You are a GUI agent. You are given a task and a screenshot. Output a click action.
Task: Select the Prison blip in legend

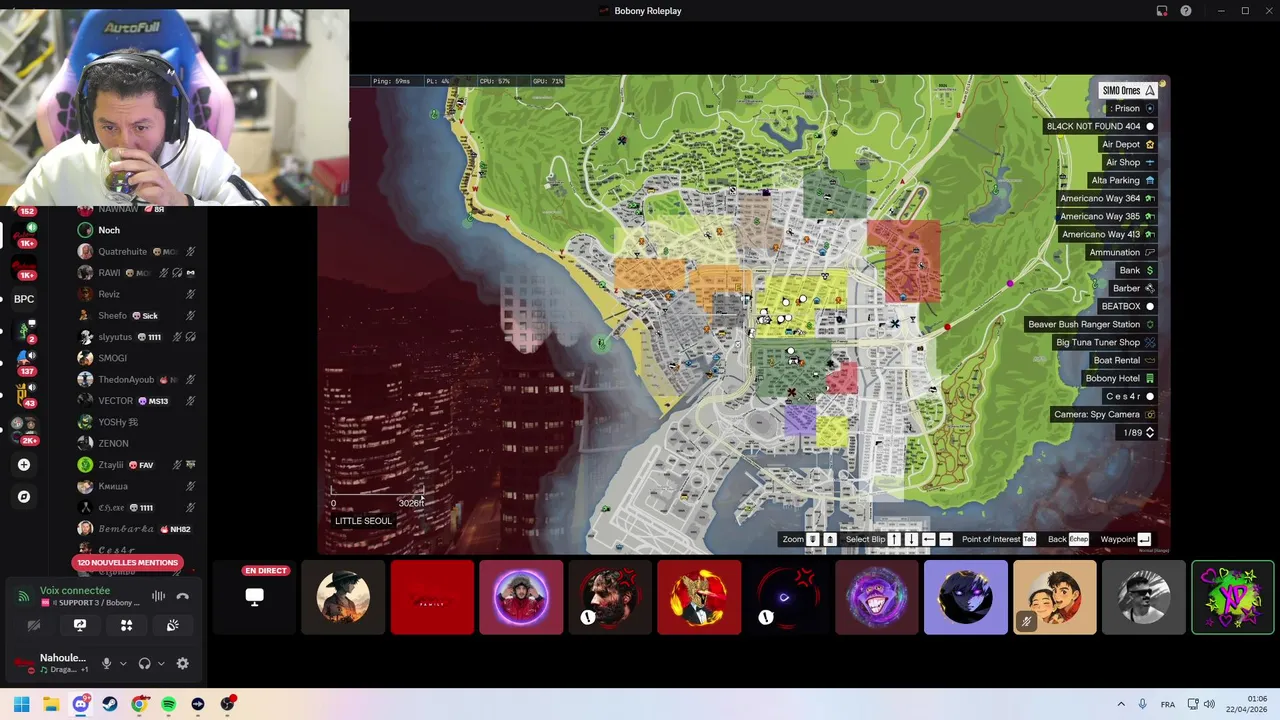[x=1133, y=108]
